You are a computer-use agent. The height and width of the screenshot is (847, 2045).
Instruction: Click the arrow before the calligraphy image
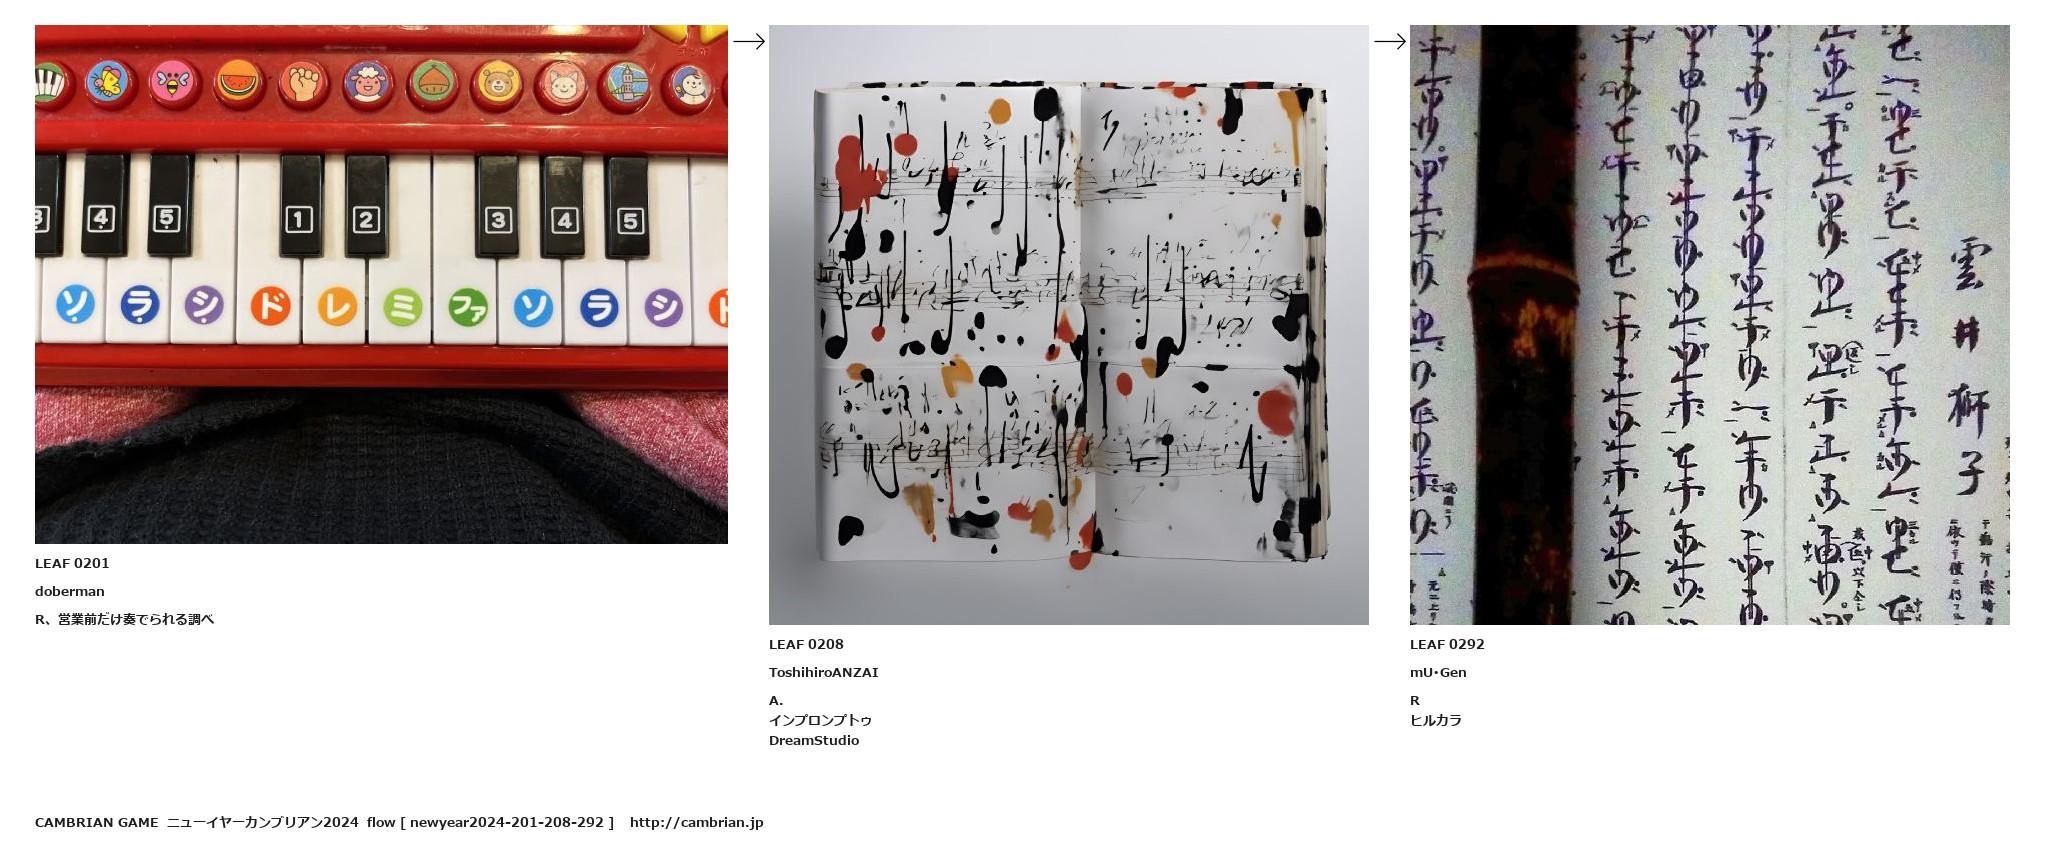(1390, 41)
